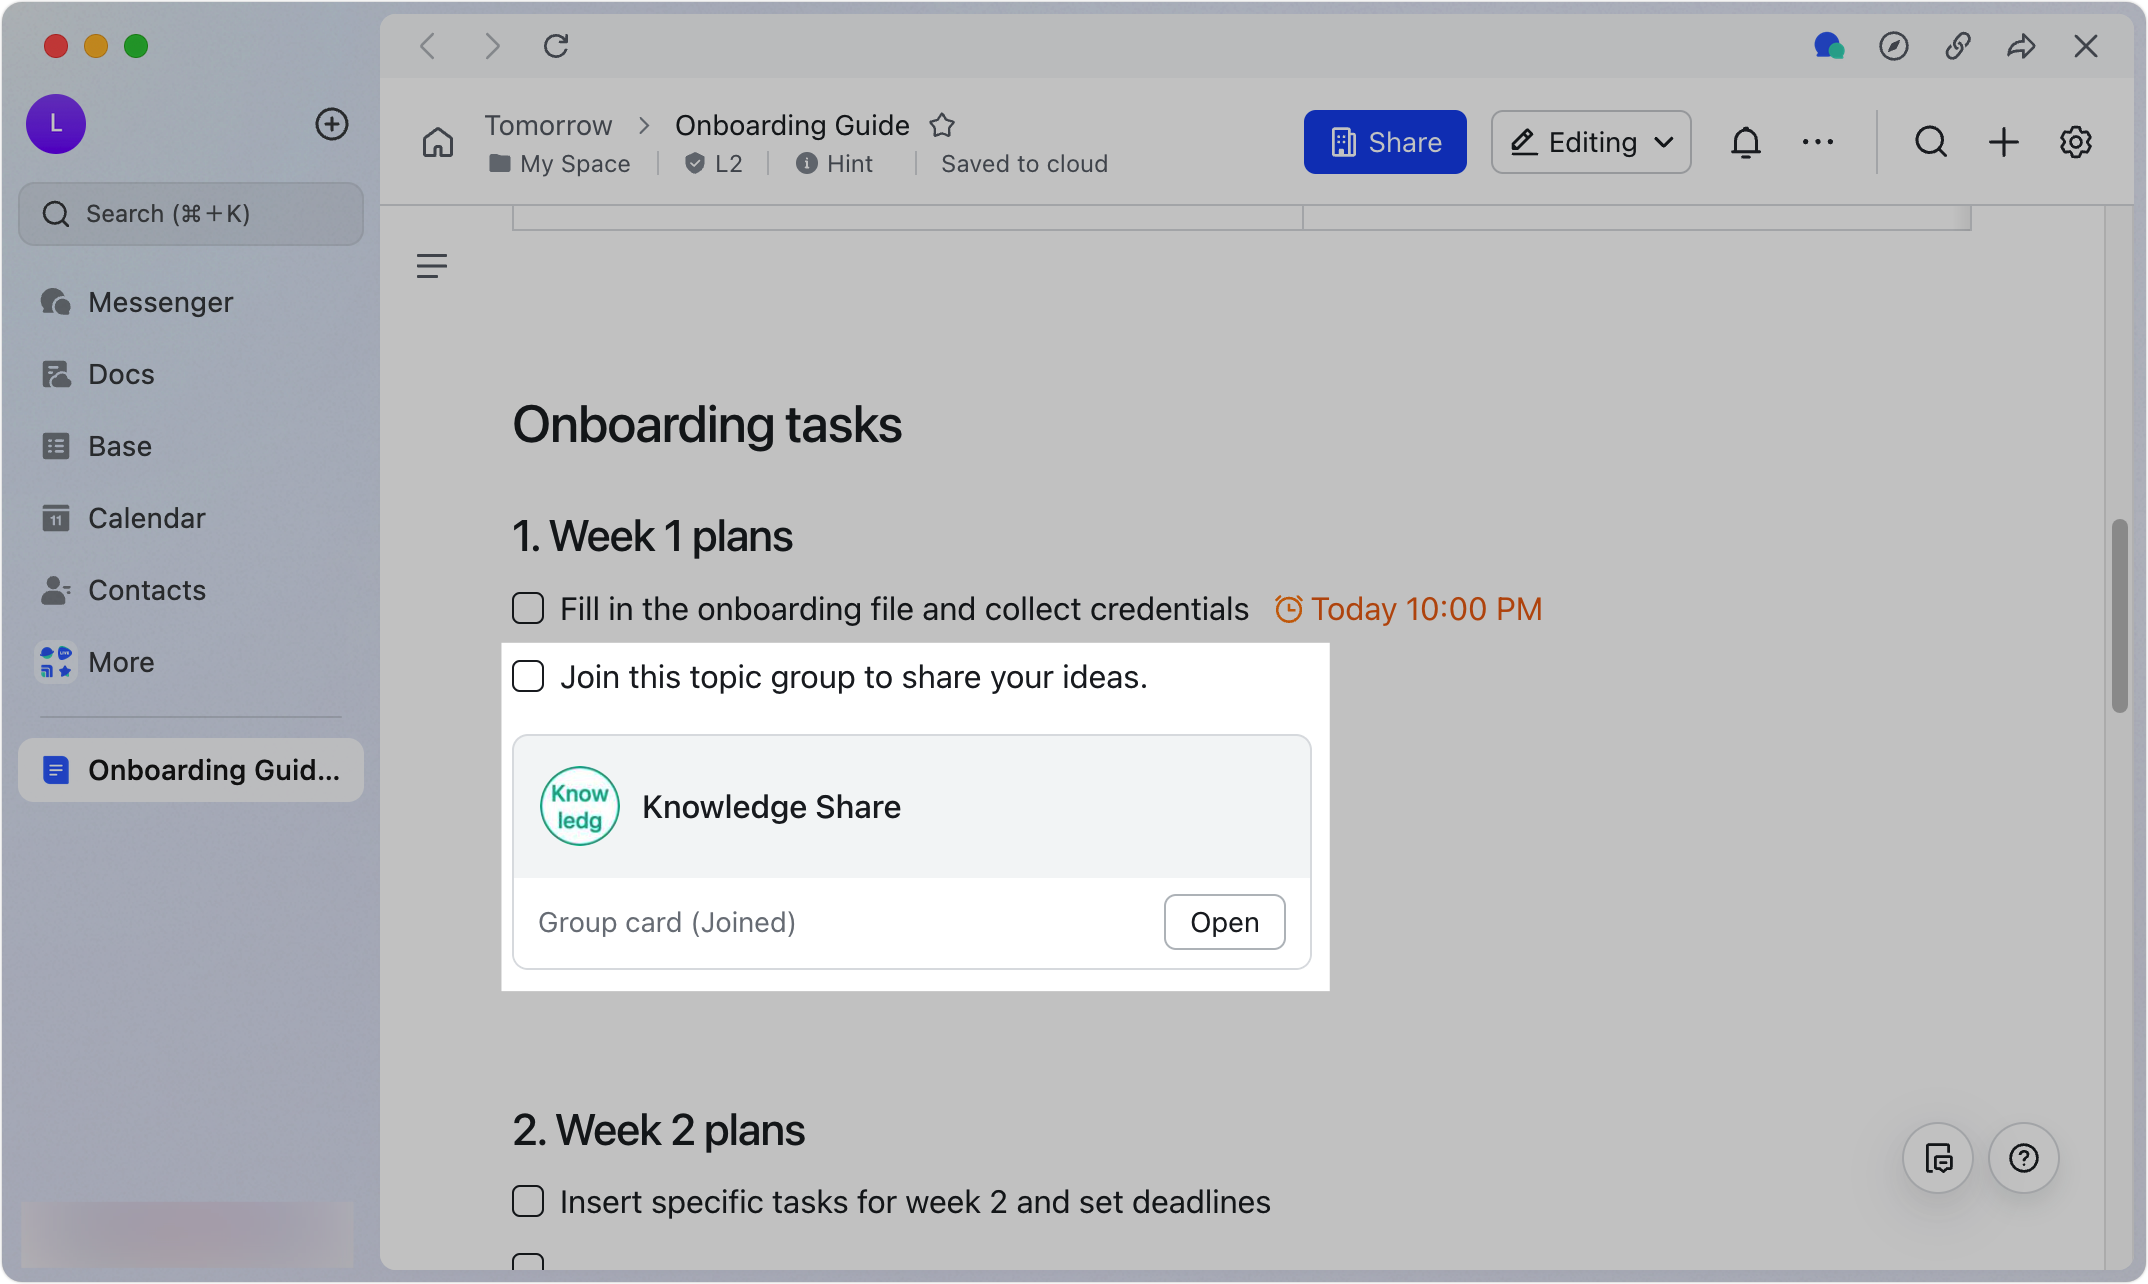Check off the onboarding file task

(x=527, y=608)
